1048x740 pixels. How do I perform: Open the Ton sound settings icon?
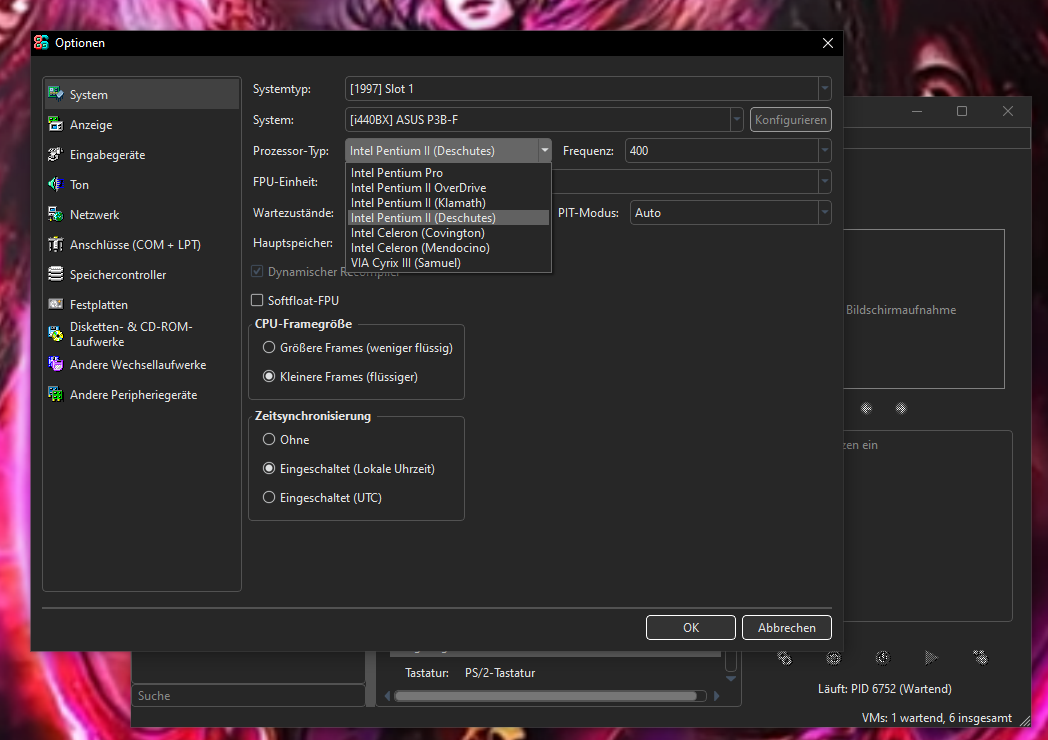(x=57, y=184)
